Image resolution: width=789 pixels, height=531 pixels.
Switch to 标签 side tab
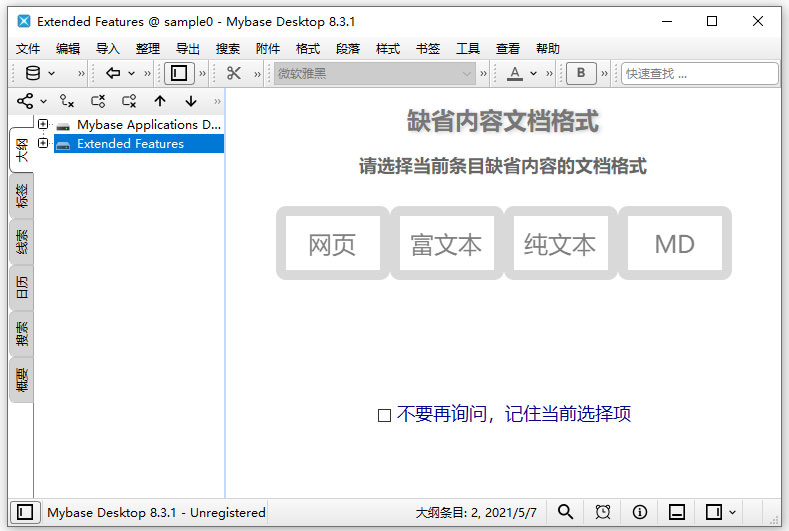(21, 196)
